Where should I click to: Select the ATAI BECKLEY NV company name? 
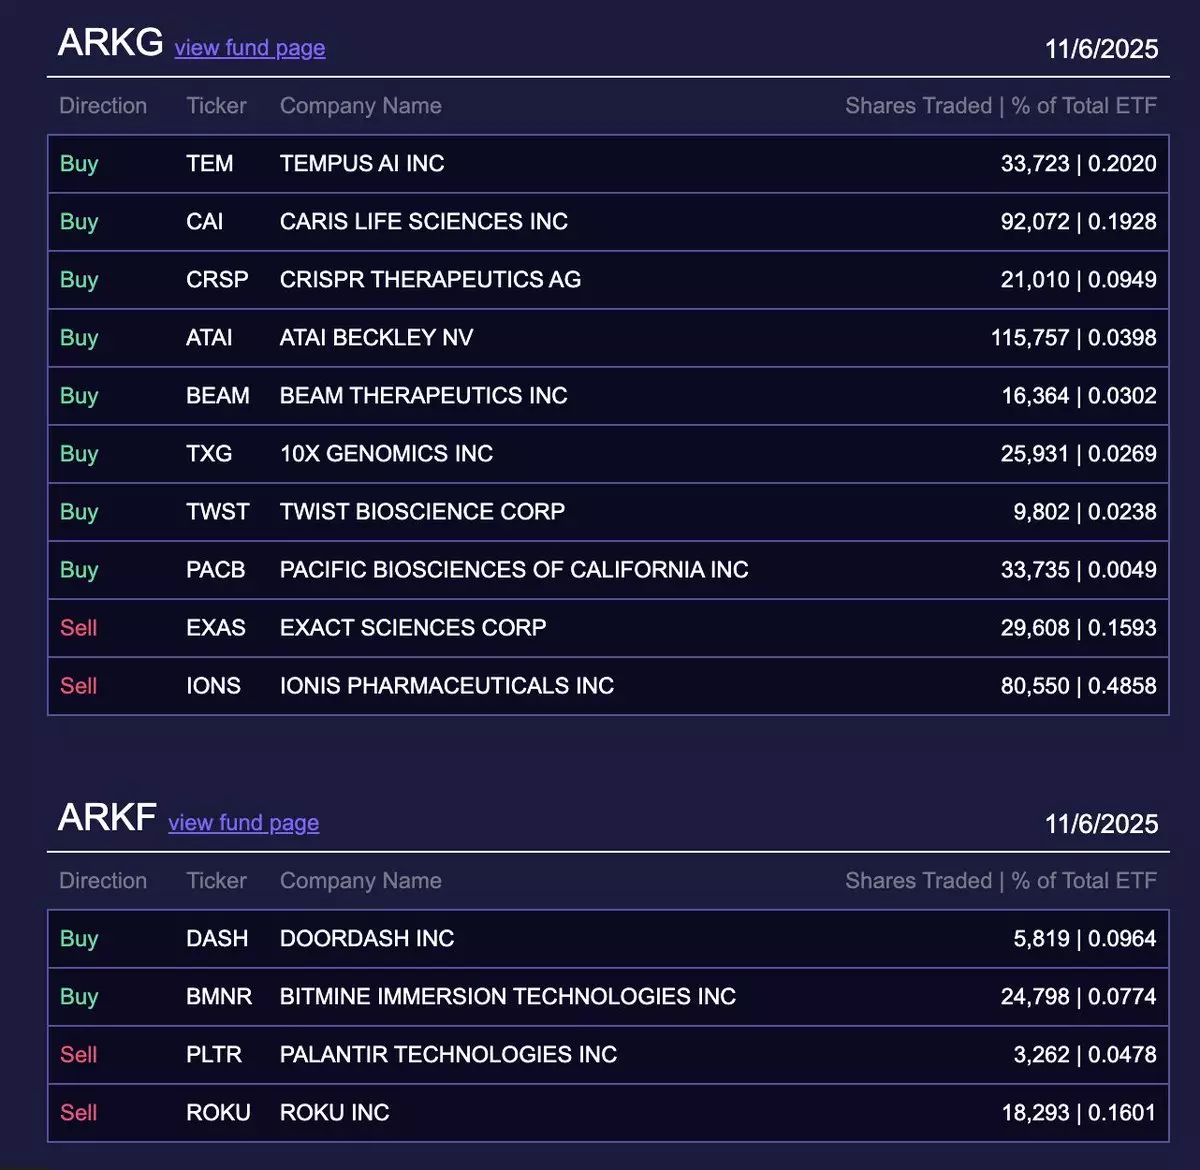pyautogui.click(x=376, y=338)
